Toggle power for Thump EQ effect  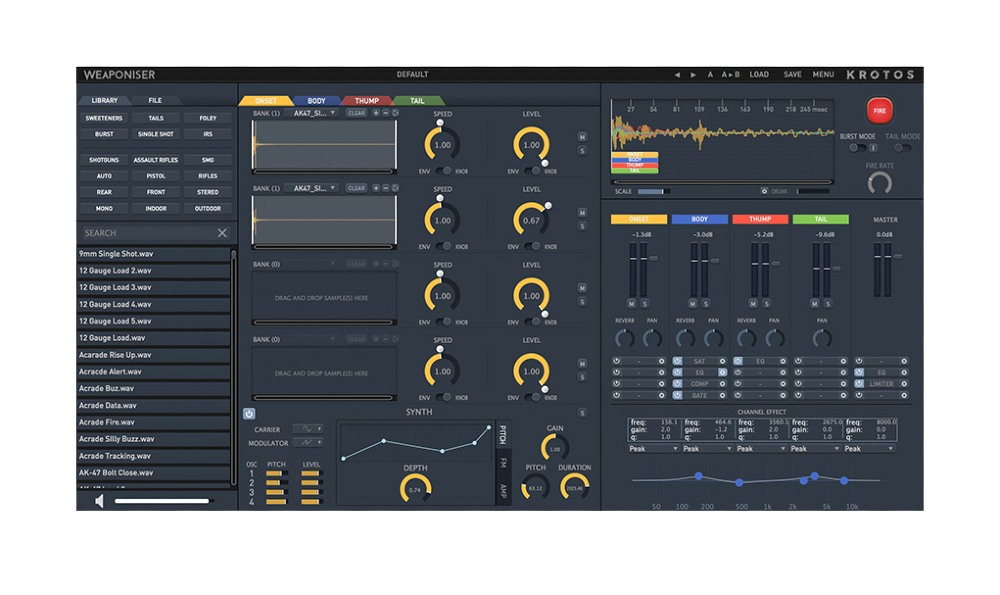(738, 361)
